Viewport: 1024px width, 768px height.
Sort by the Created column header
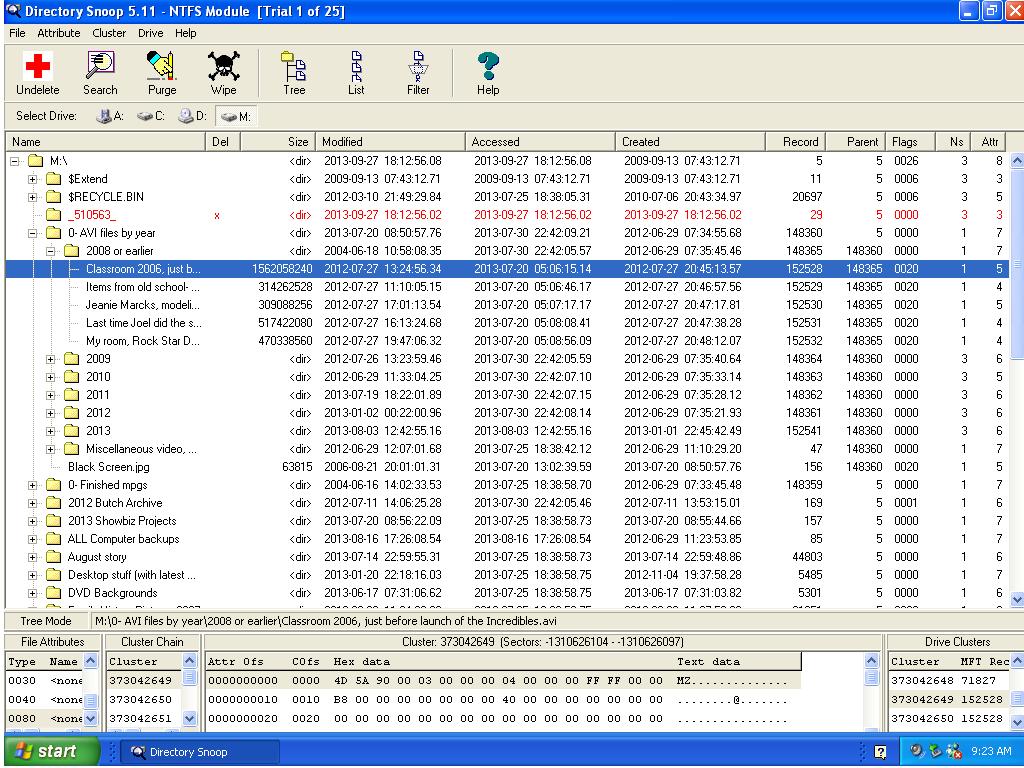point(690,142)
